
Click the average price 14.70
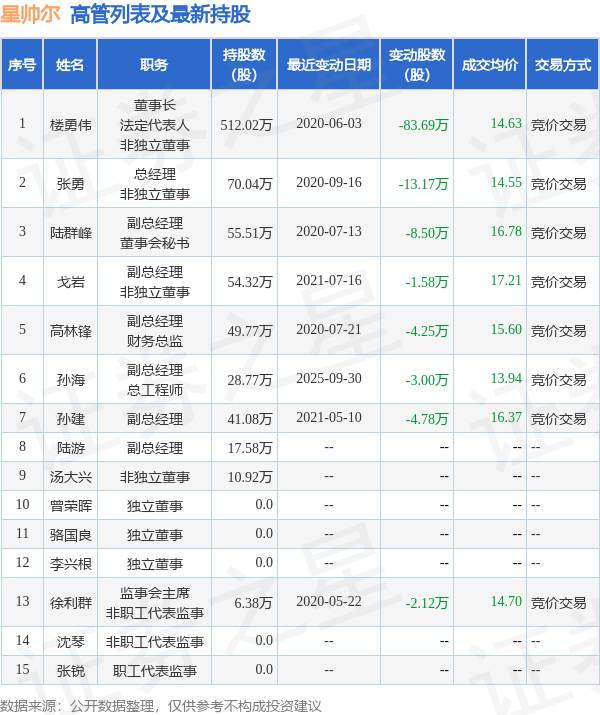click(x=506, y=601)
